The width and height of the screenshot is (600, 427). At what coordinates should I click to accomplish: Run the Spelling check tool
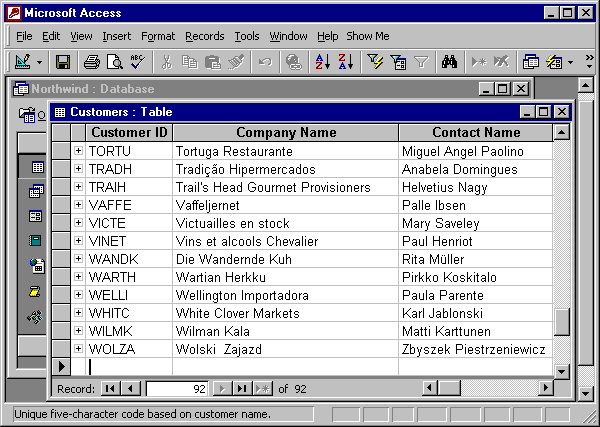[x=137, y=62]
